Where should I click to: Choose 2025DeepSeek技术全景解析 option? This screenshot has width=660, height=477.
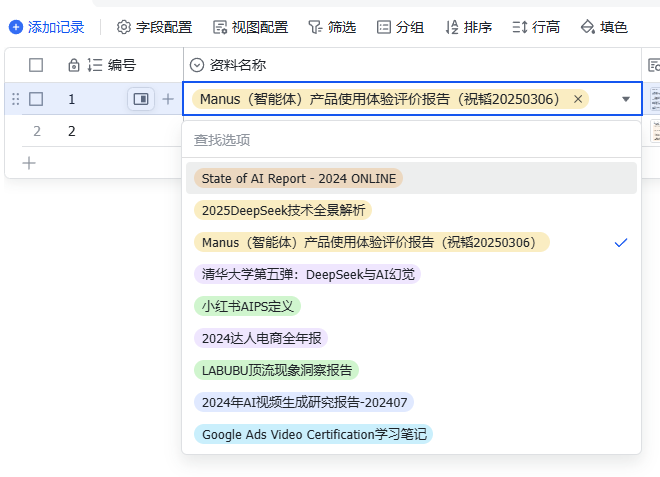point(283,210)
